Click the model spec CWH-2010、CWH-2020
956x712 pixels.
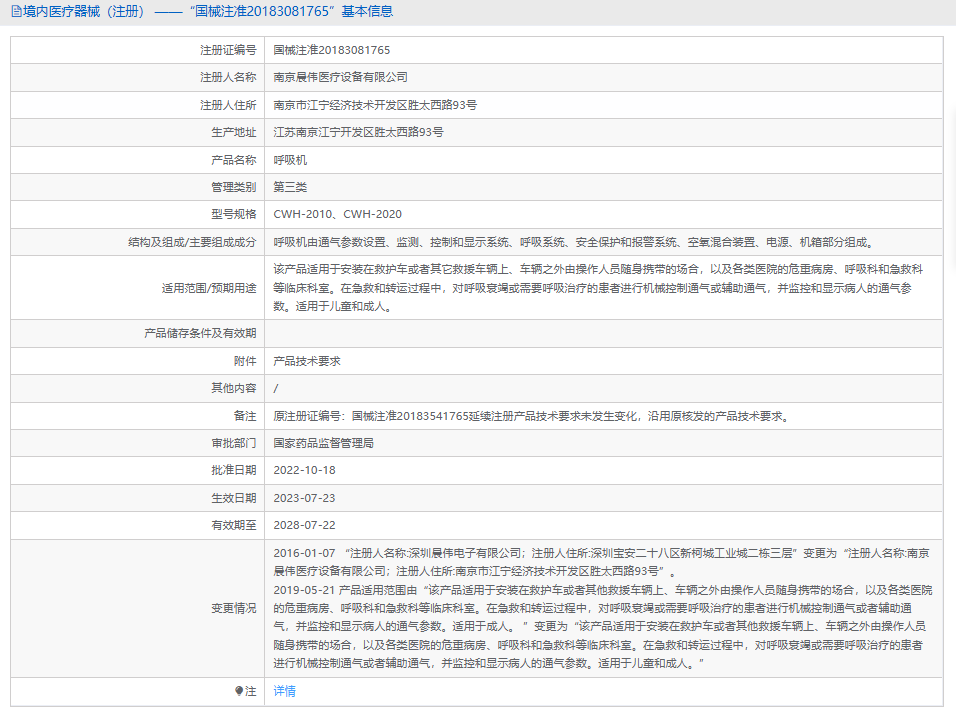click(338, 214)
